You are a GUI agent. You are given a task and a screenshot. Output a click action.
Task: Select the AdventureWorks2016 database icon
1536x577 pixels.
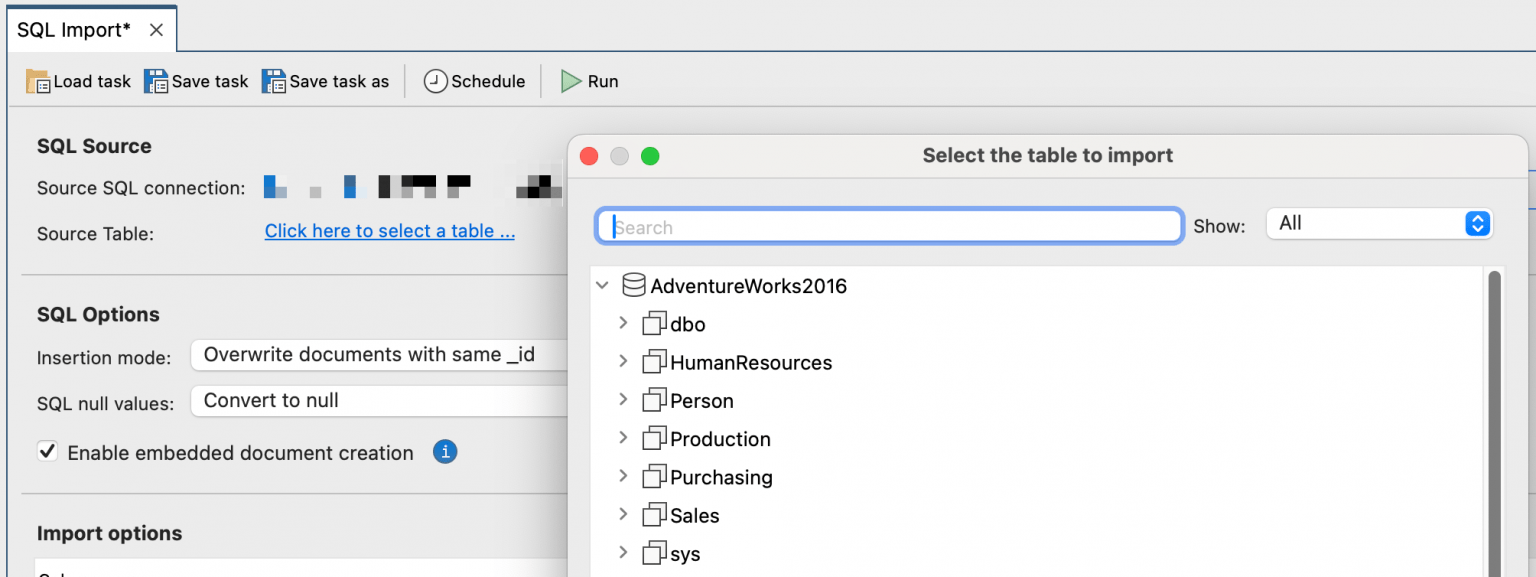tap(634, 286)
